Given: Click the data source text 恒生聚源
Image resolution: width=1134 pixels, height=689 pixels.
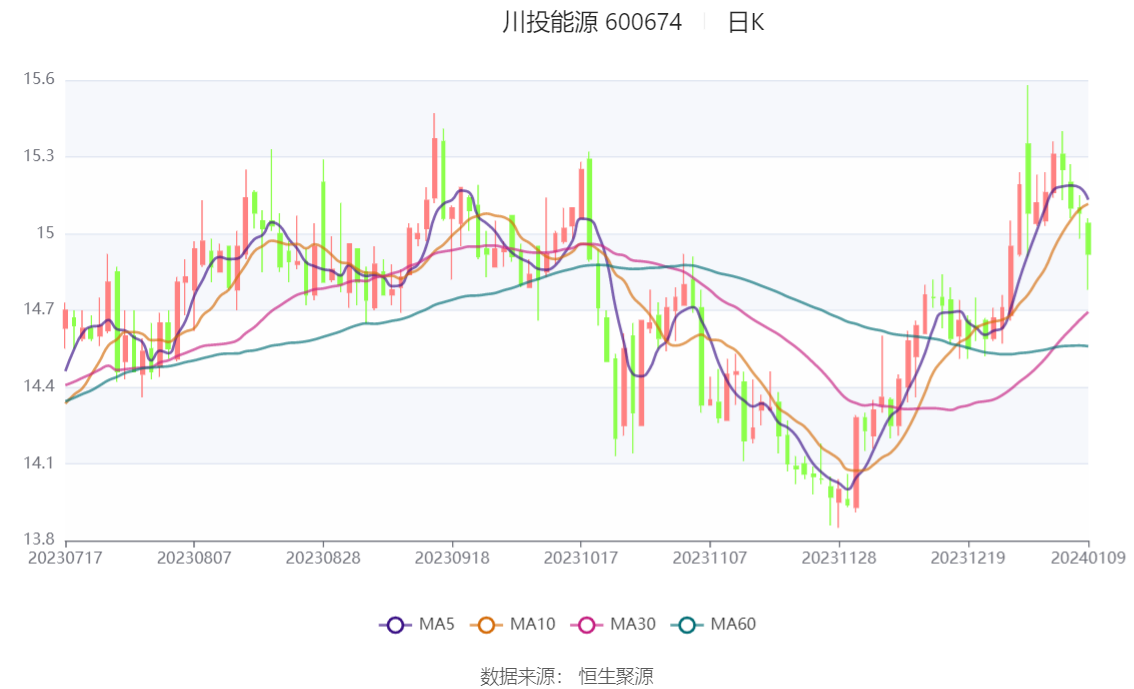Looking at the screenshot, I should click(x=616, y=677).
